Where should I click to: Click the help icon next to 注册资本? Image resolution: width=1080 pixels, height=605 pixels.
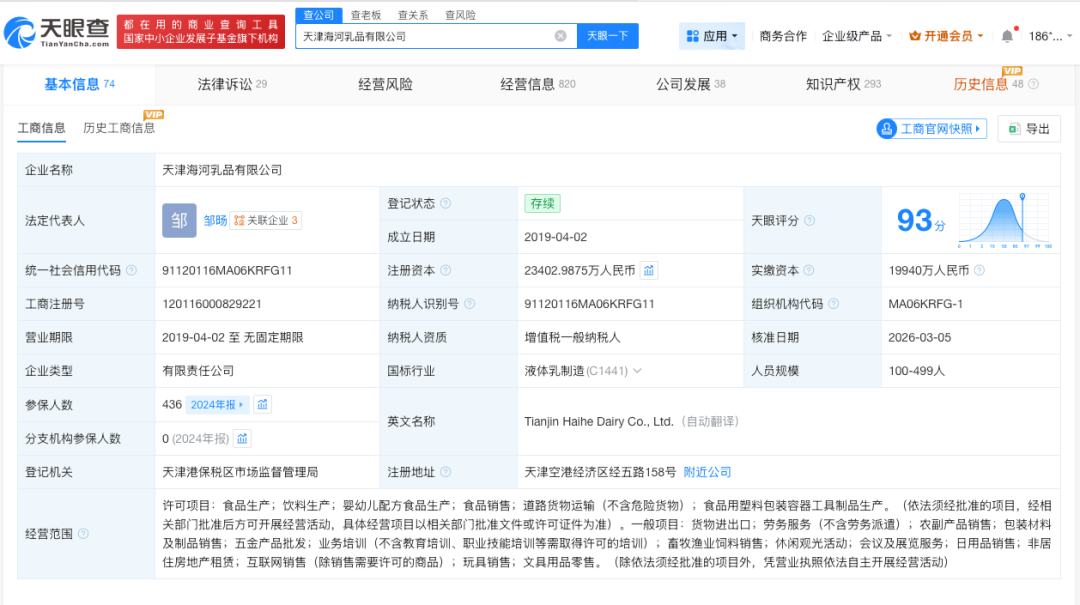tap(446, 270)
